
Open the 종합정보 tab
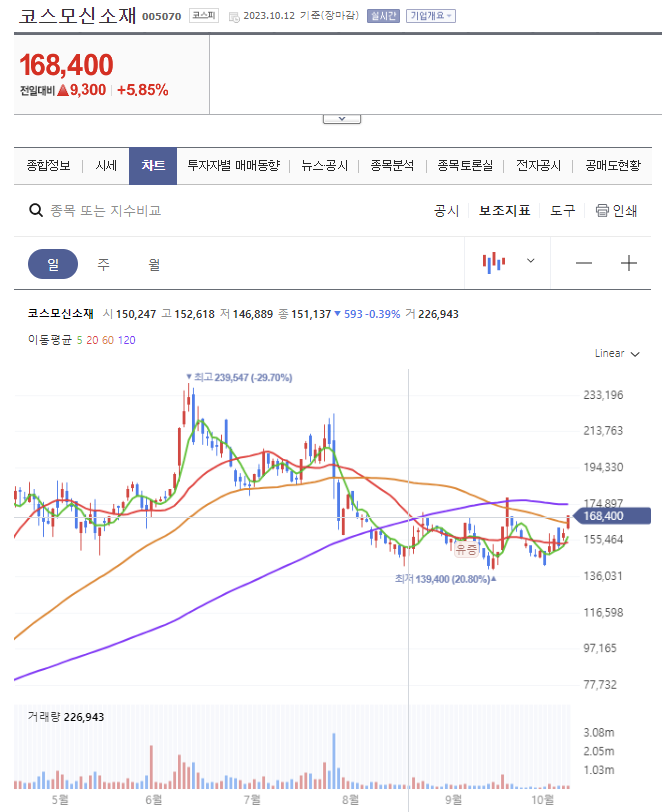[48, 166]
